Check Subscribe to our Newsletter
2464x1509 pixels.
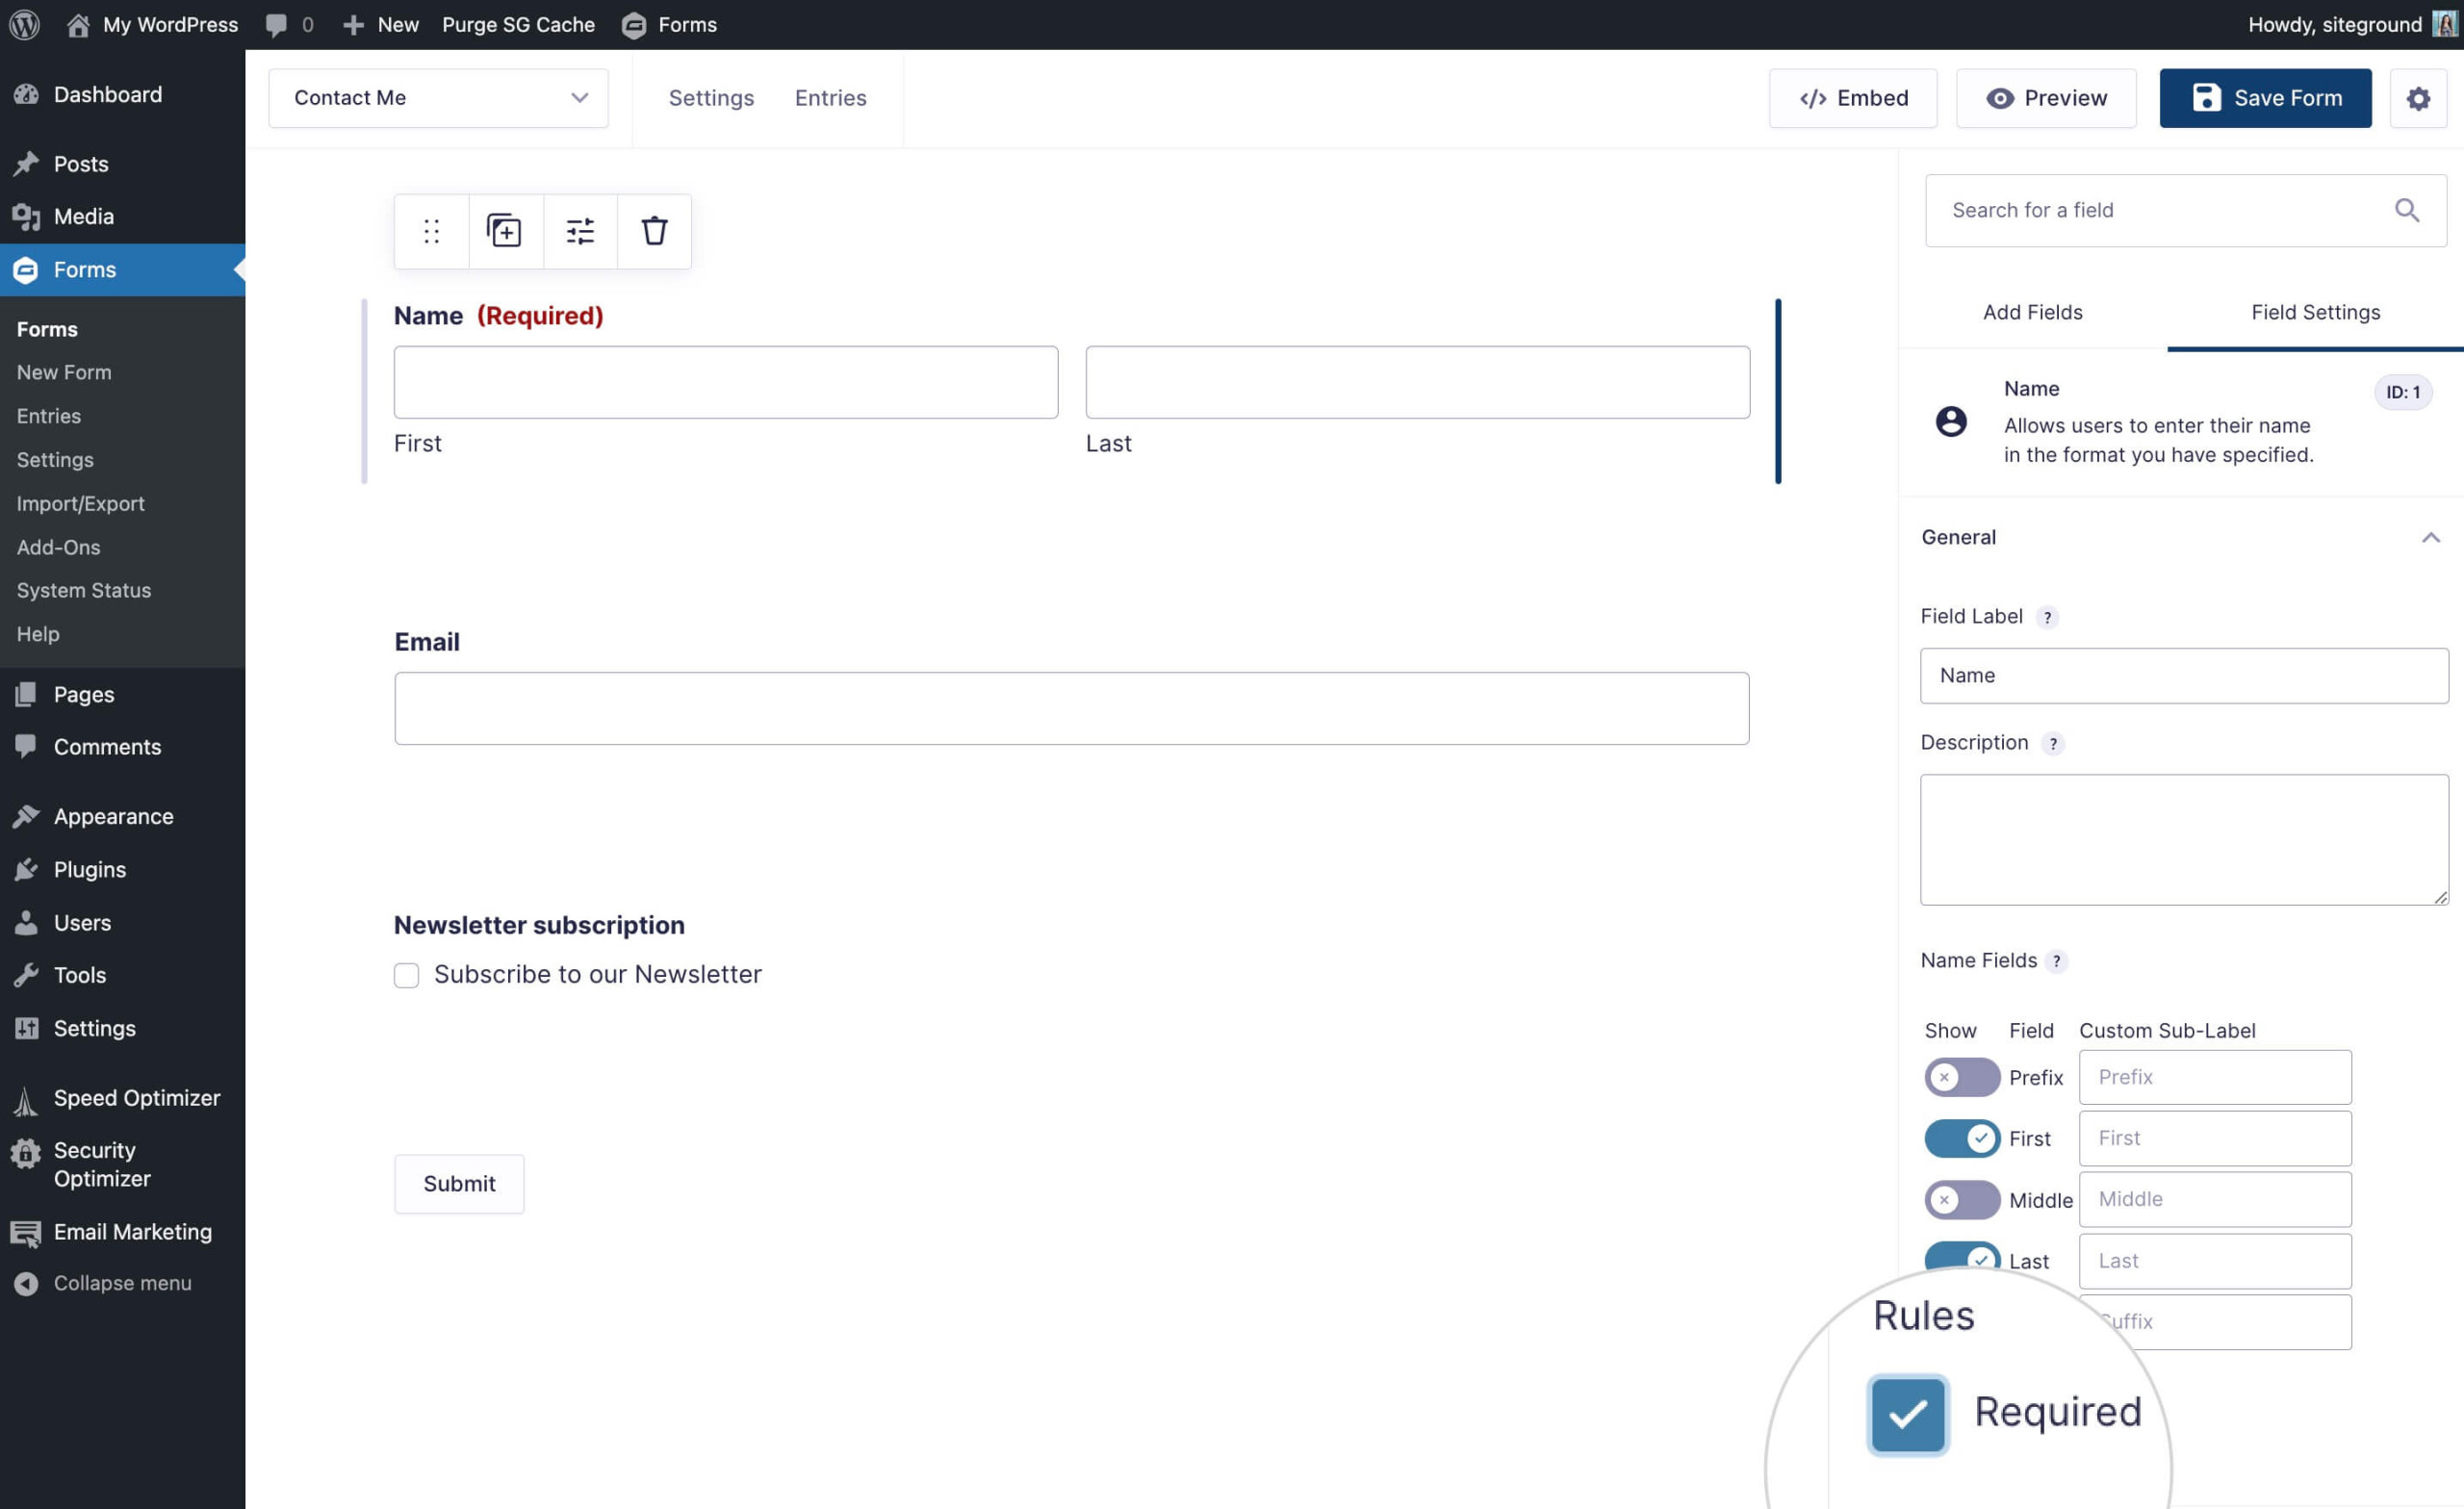[406, 975]
